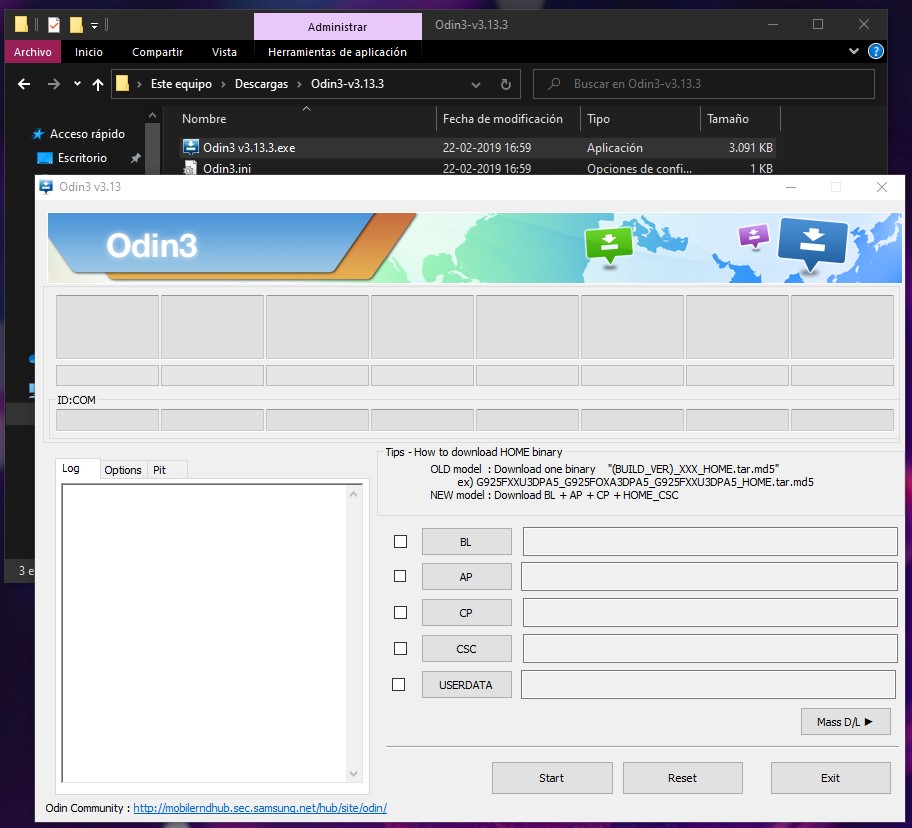Click the Back arrow in File Explorer
Screen dimensions: 912x828
[x=24, y=85]
